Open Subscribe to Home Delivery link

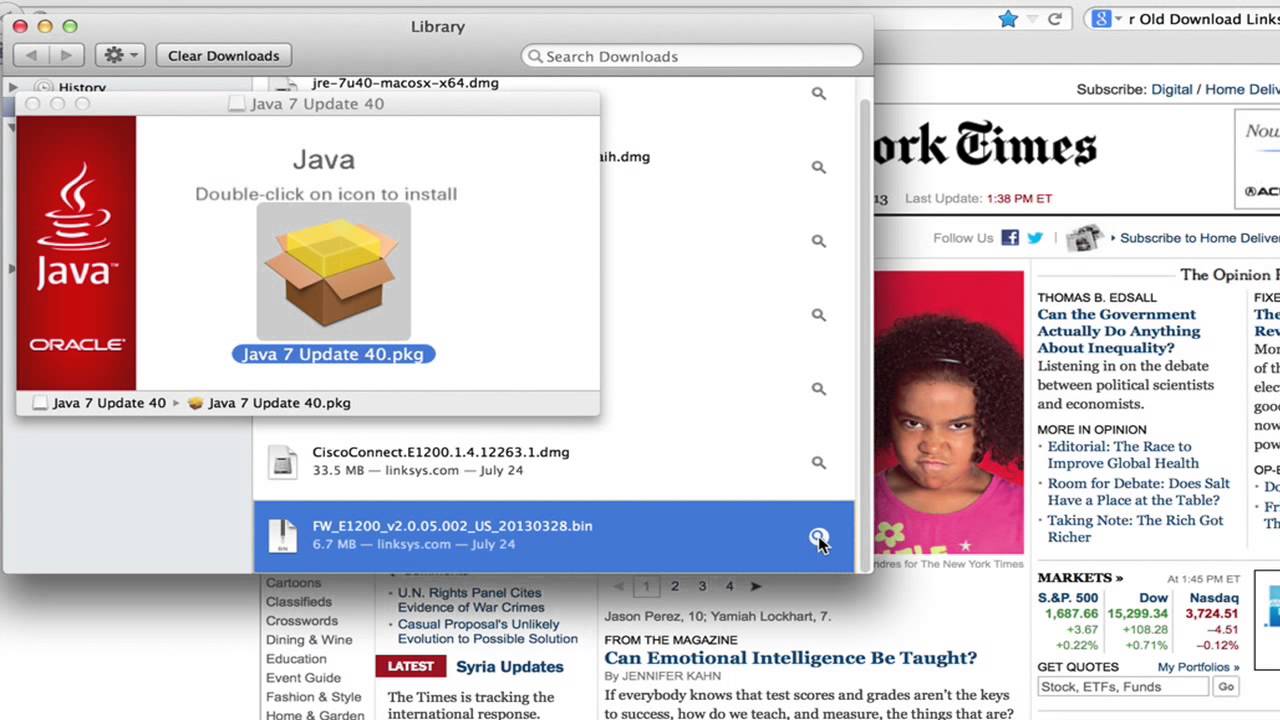(1200, 238)
